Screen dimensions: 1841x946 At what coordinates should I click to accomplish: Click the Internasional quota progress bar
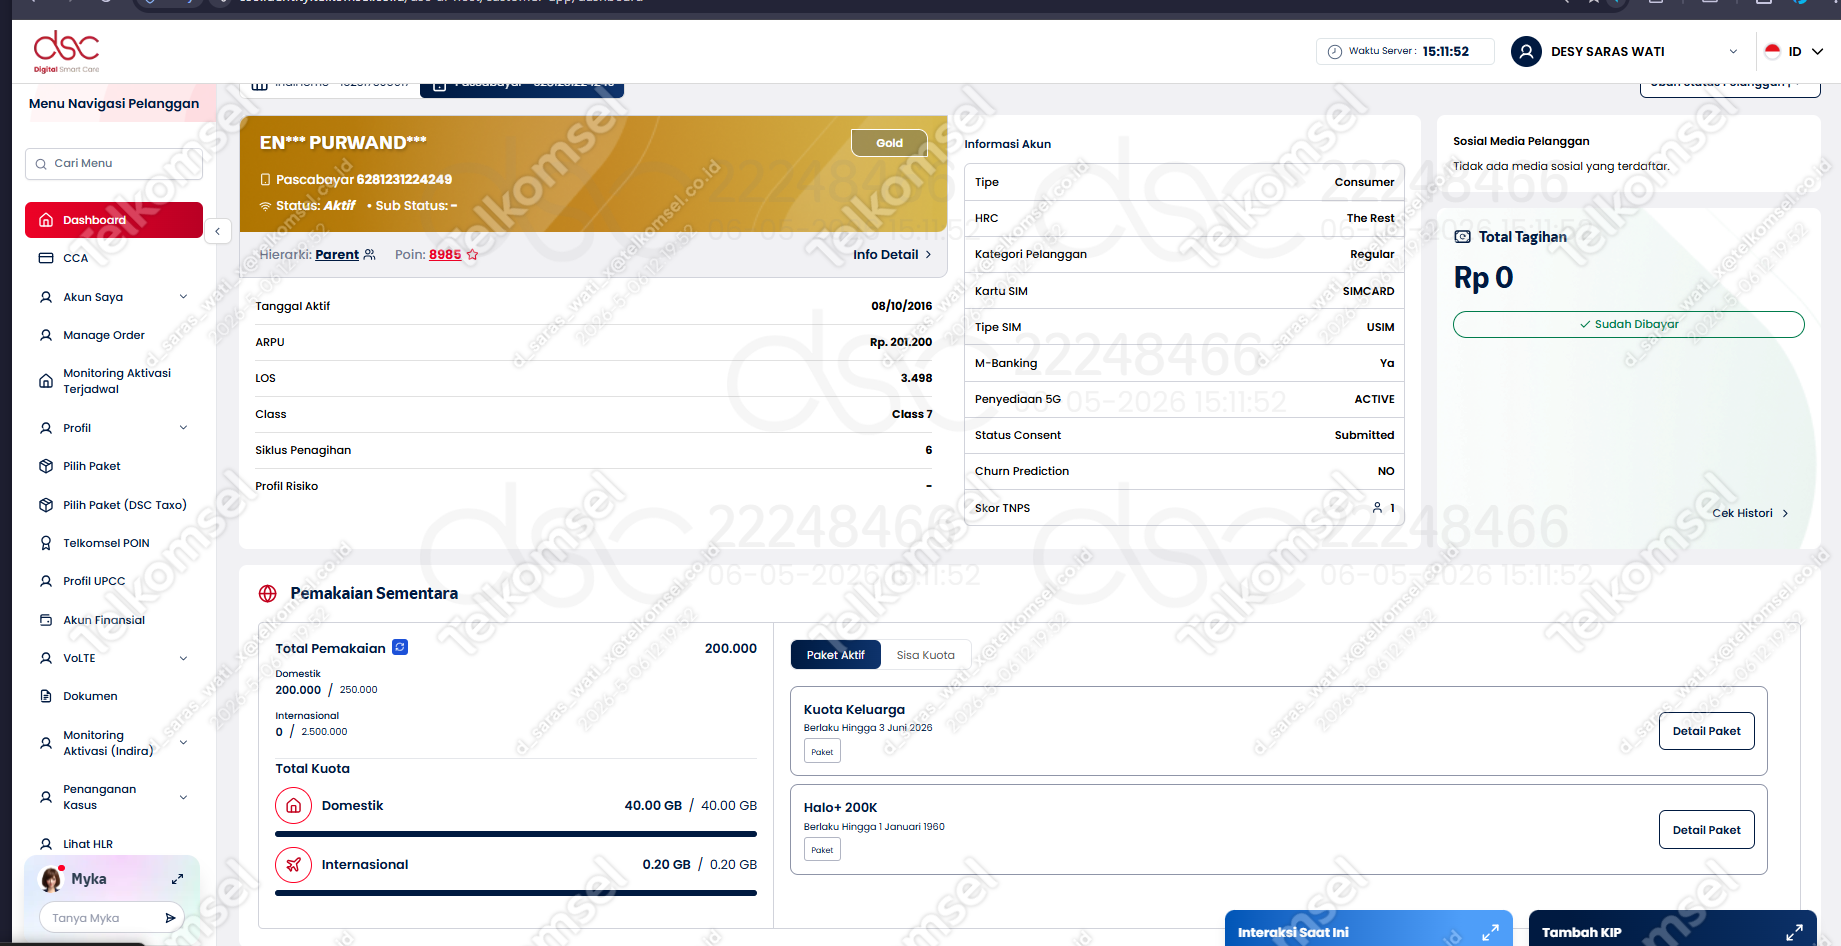(516, 893)
